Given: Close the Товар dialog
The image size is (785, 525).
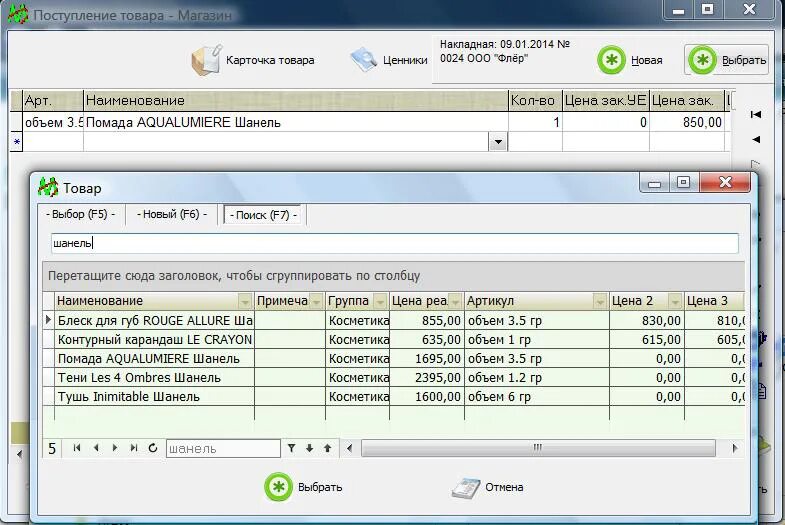Looking at the screenshot, I should pos(725,182).
